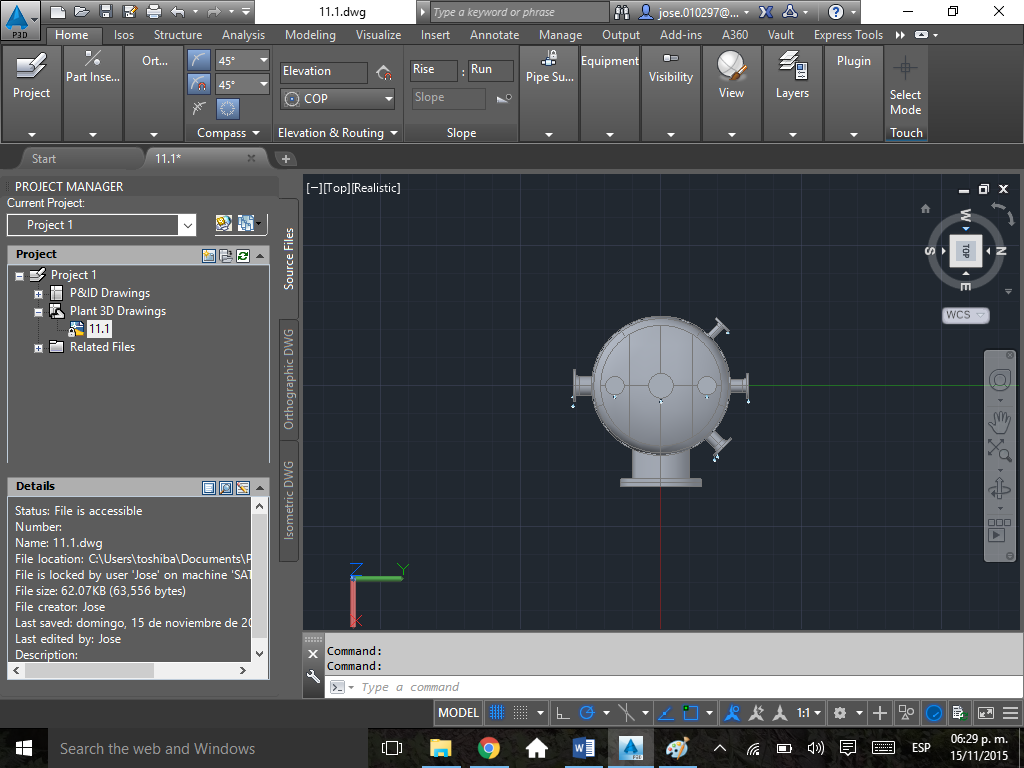Select the Pan hand tool in navigation bar
The image size is (1024, 768).
click(x=999, y=422)
